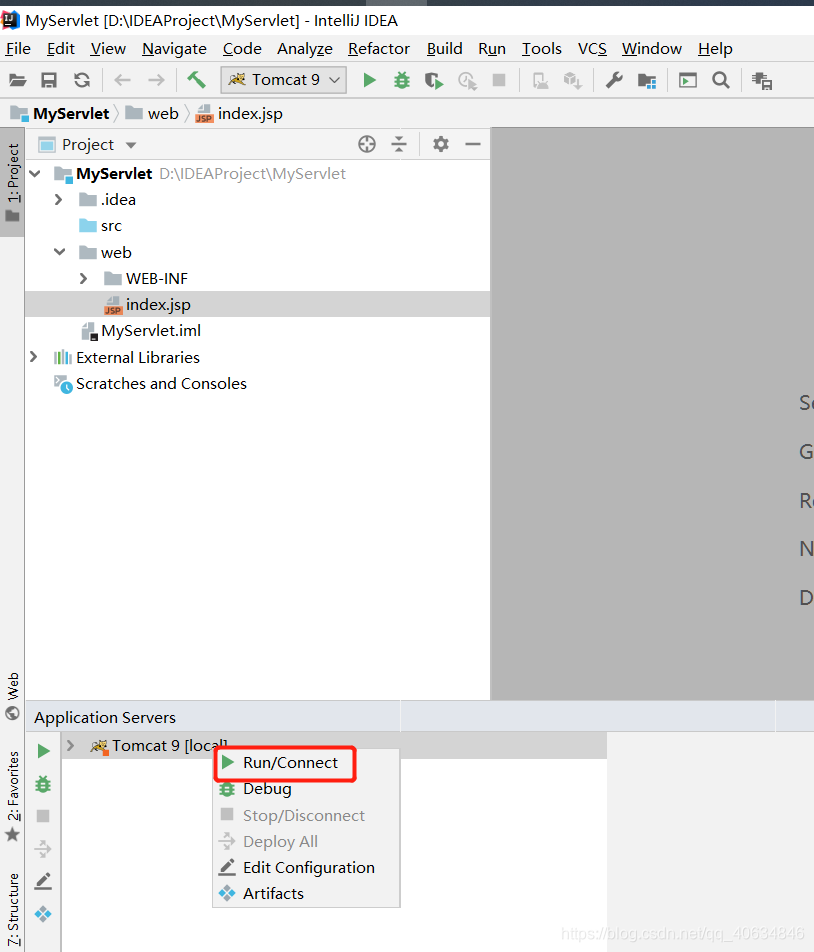814x952 pixels.
Task: Select the src folder in project tree
Action: pos(111,226)
